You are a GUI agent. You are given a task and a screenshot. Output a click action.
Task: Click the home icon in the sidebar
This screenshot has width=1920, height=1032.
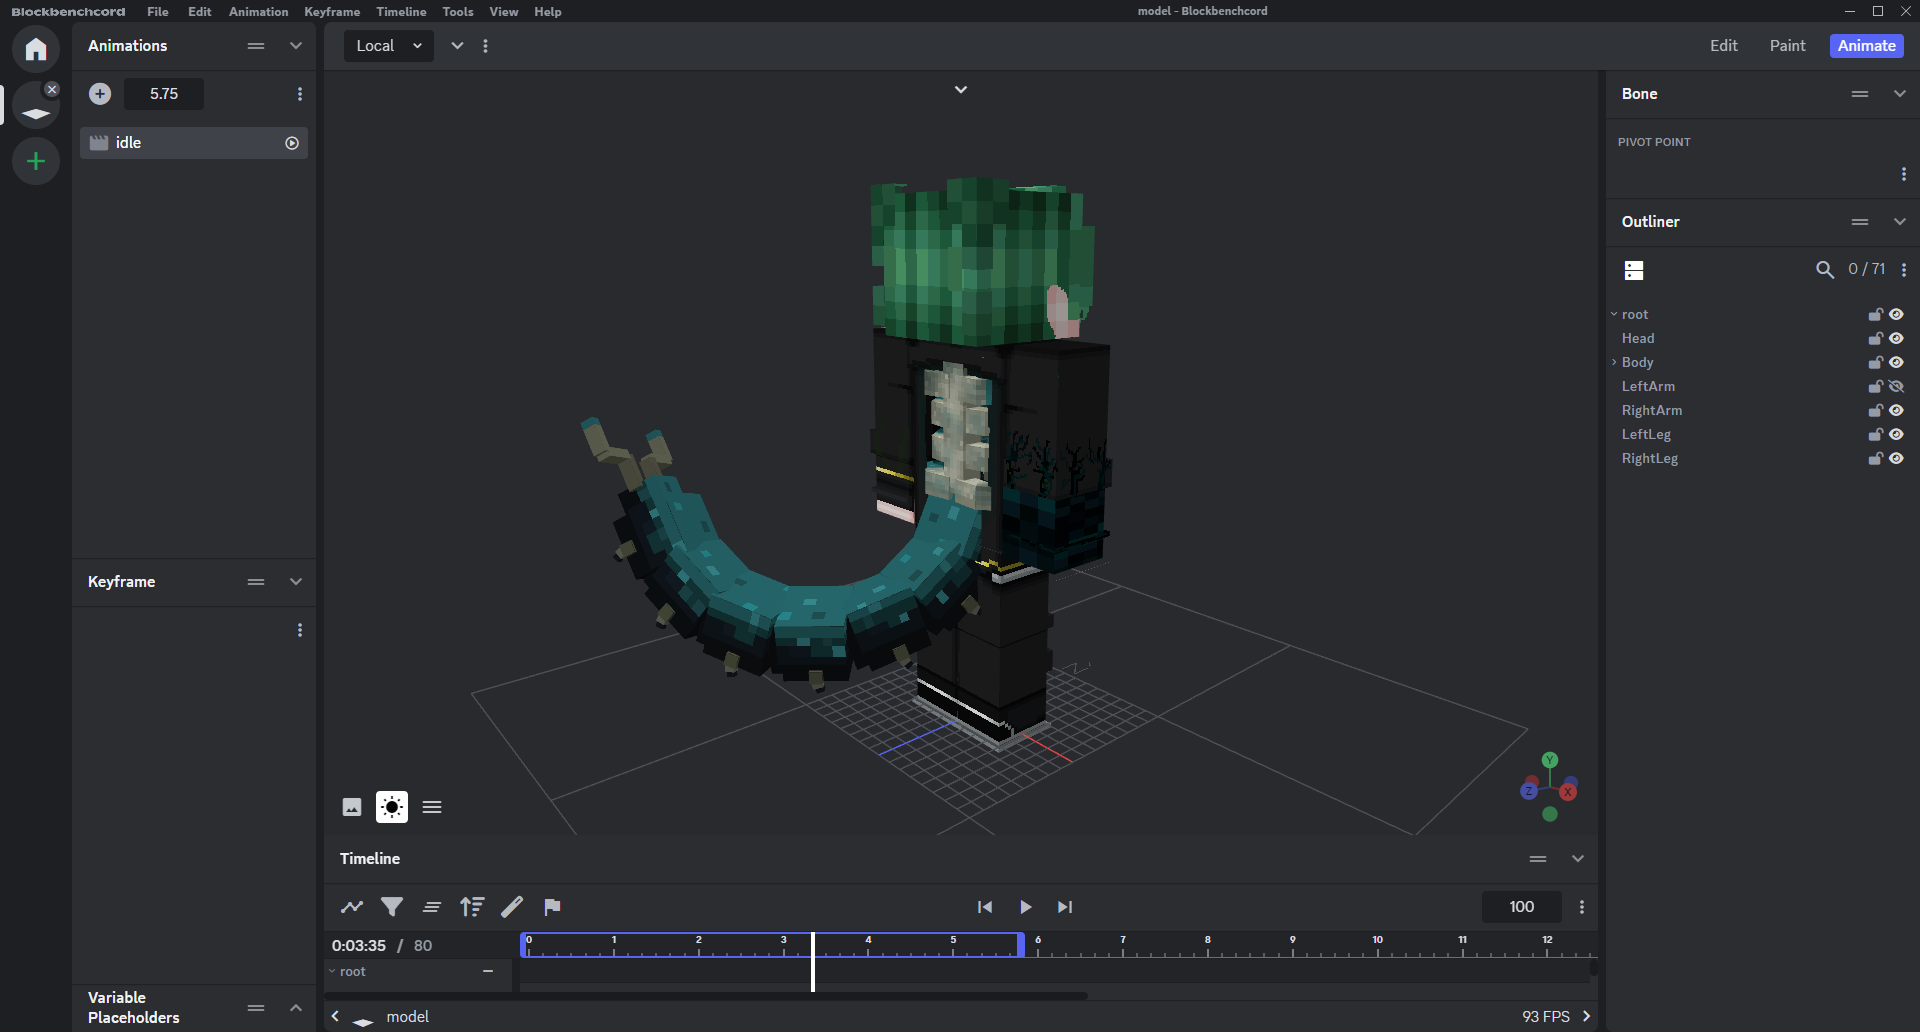[x=36, y=49]
